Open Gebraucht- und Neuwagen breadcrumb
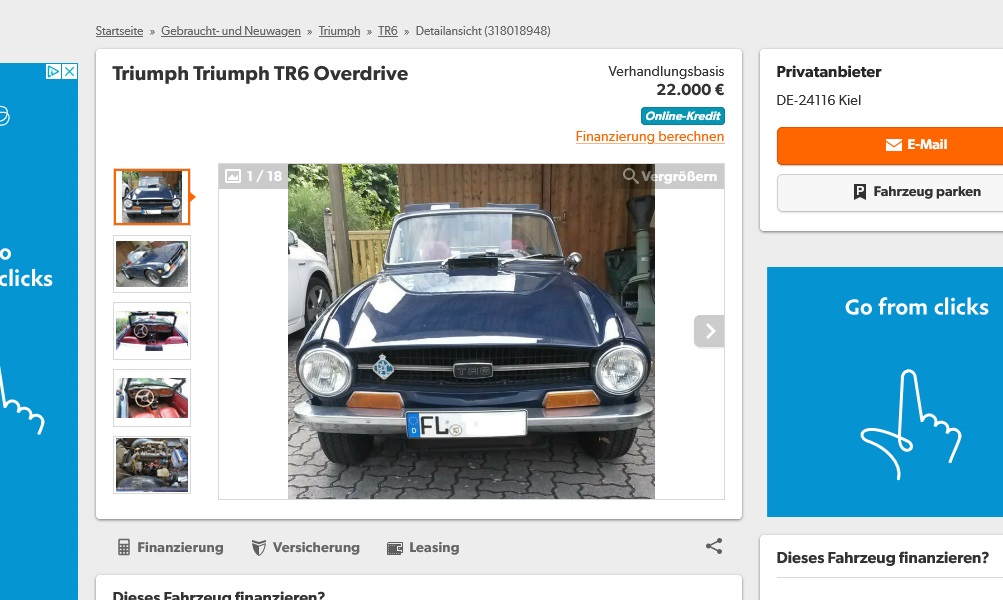 [x=231, y=31]
